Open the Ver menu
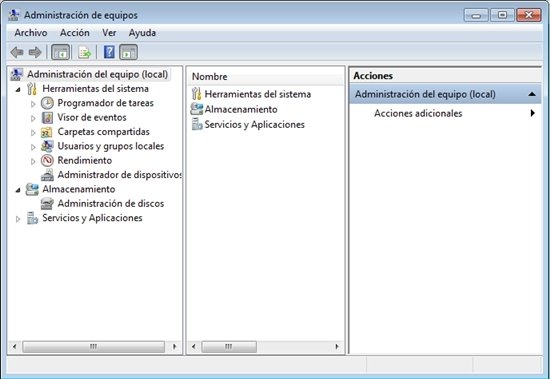550x379 pixels. [109, 33]
